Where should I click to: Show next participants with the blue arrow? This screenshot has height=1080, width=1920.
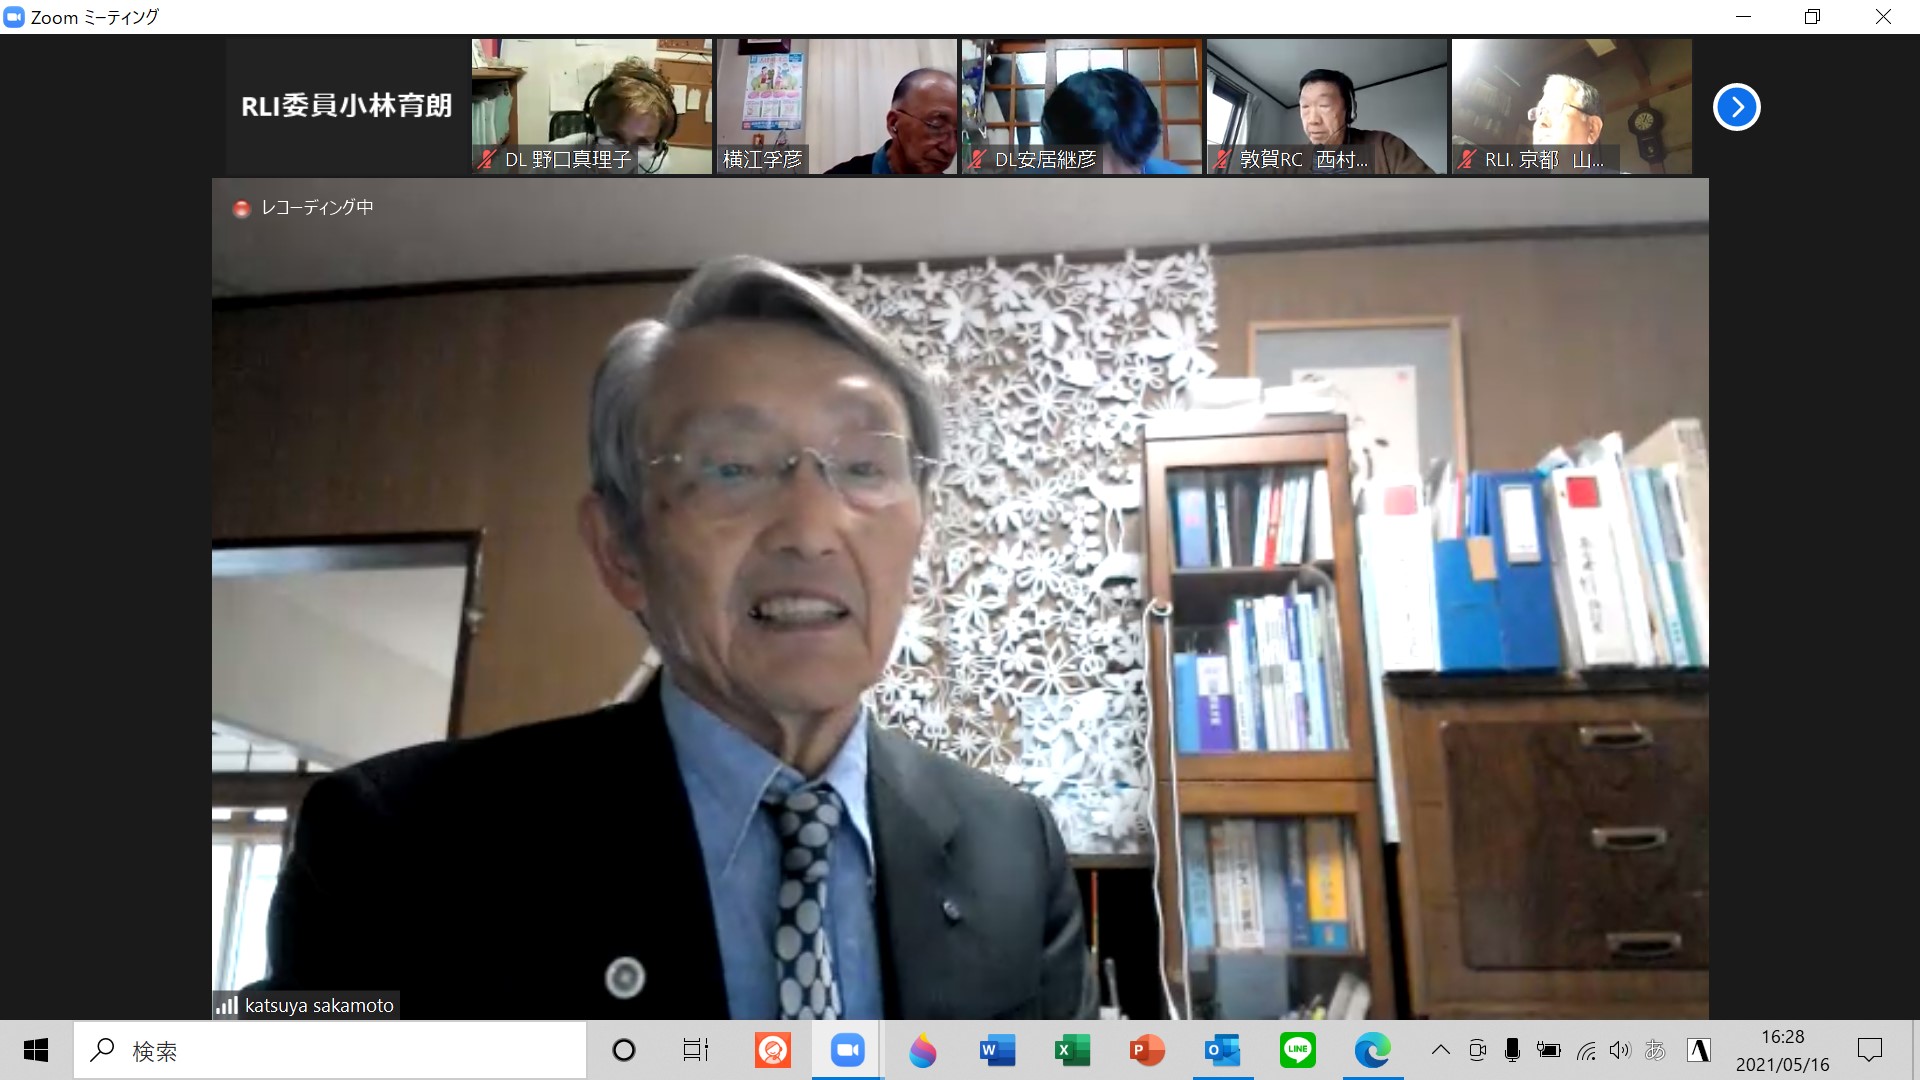coord(1736,107)
